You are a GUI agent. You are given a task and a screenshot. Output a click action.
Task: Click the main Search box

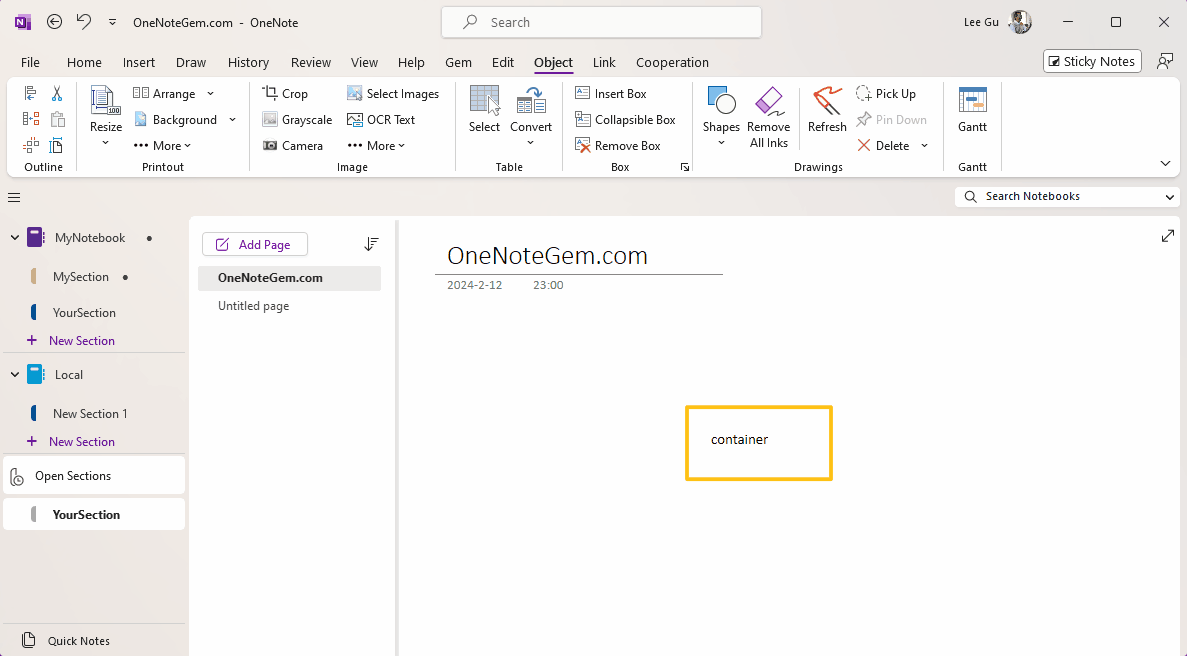tap(602, 22)
